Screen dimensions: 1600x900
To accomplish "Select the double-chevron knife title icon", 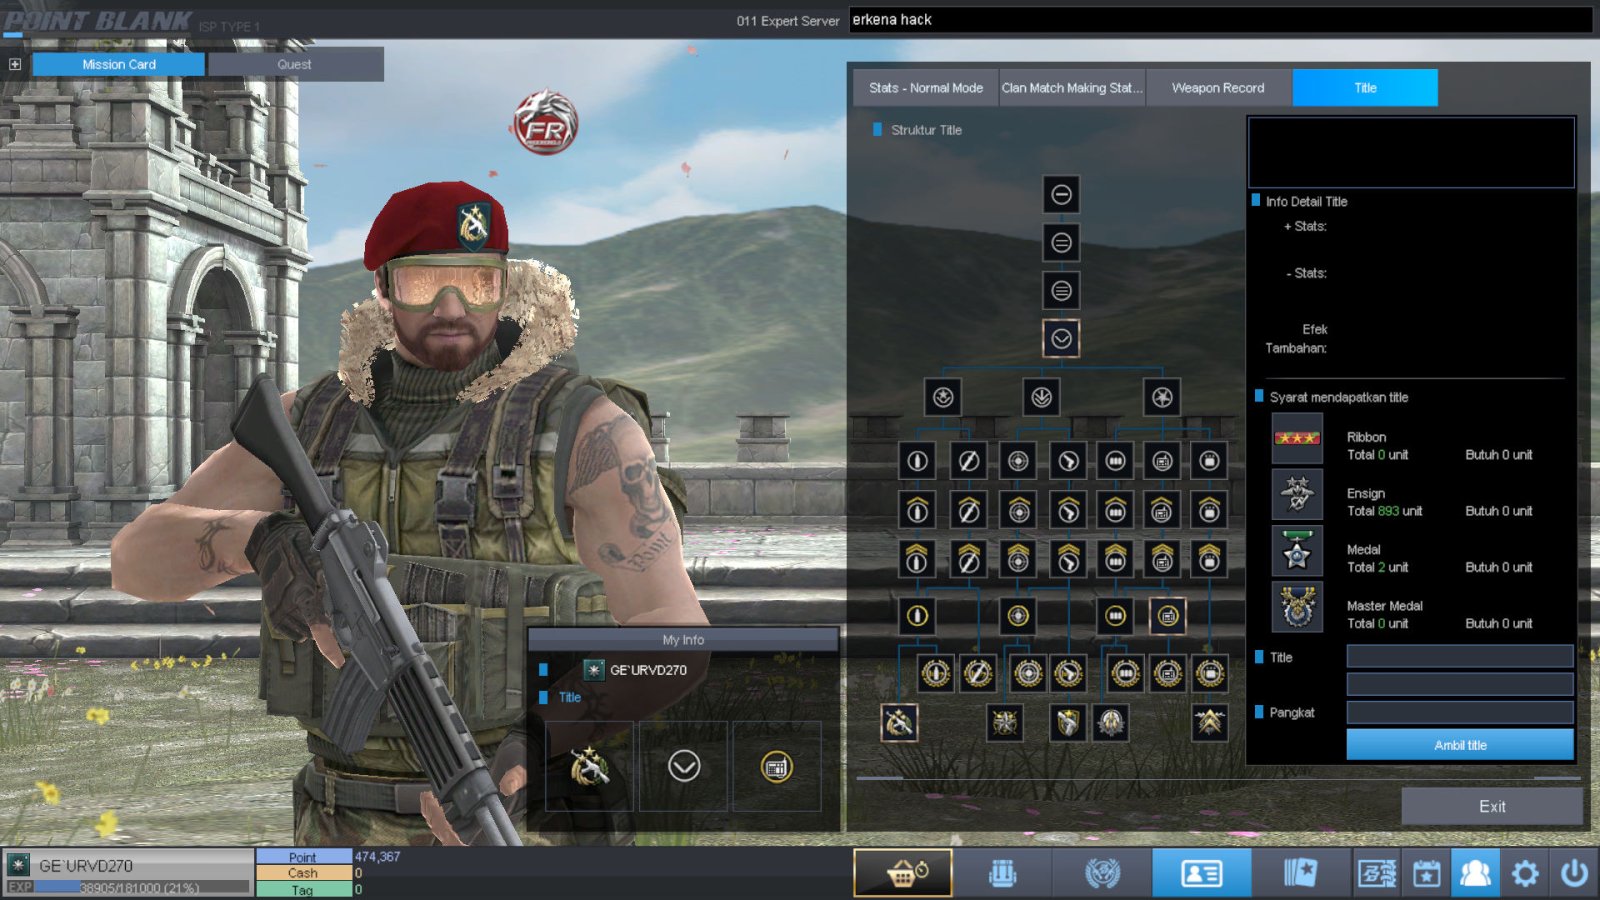I will pyautogui.click(x=968, y=559).
